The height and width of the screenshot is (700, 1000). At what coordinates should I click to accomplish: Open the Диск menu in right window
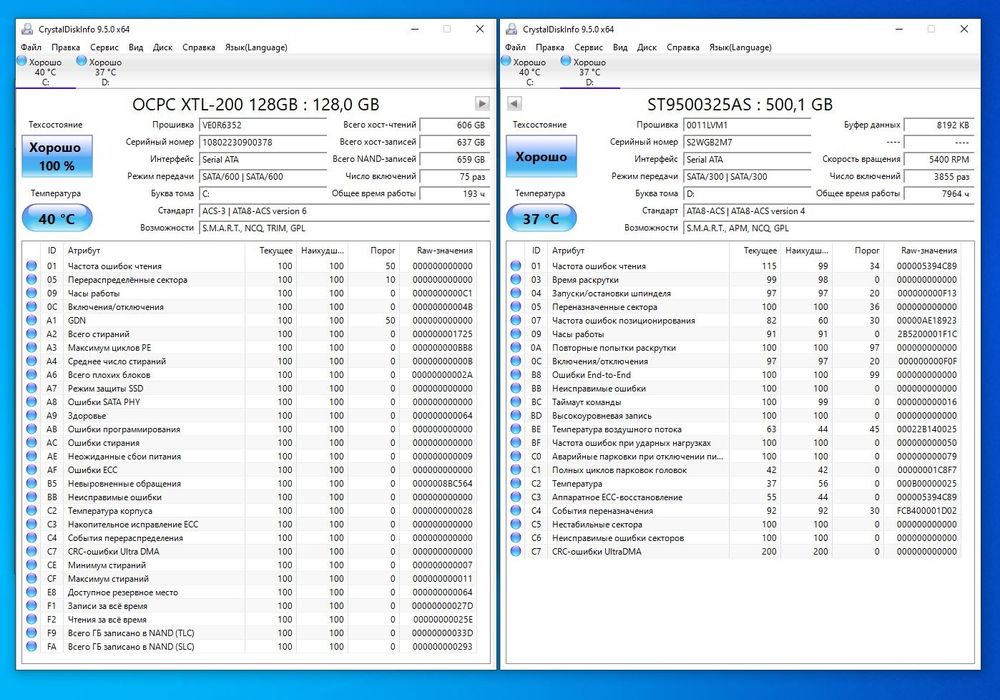pos(647,47)
